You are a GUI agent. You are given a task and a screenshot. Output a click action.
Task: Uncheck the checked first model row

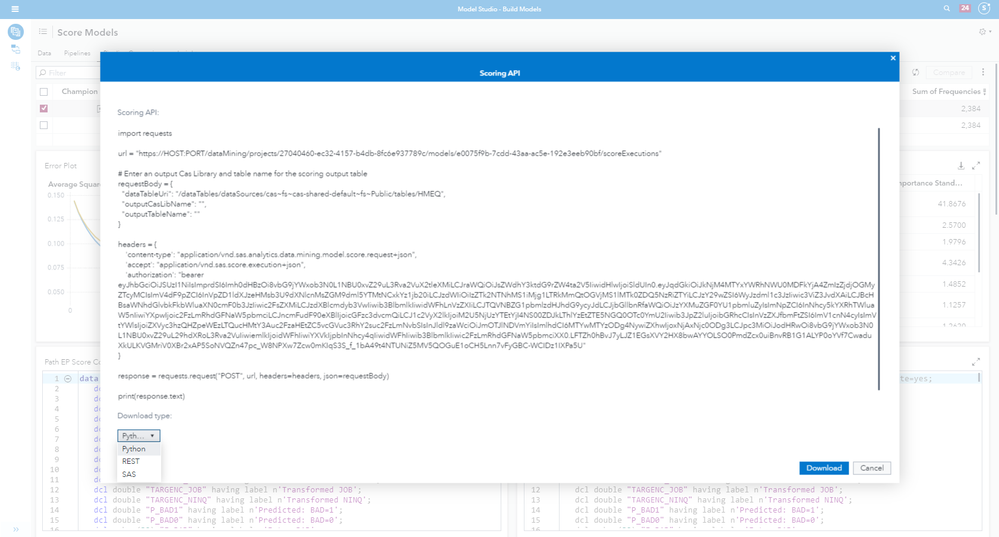[x=44, y=108]
